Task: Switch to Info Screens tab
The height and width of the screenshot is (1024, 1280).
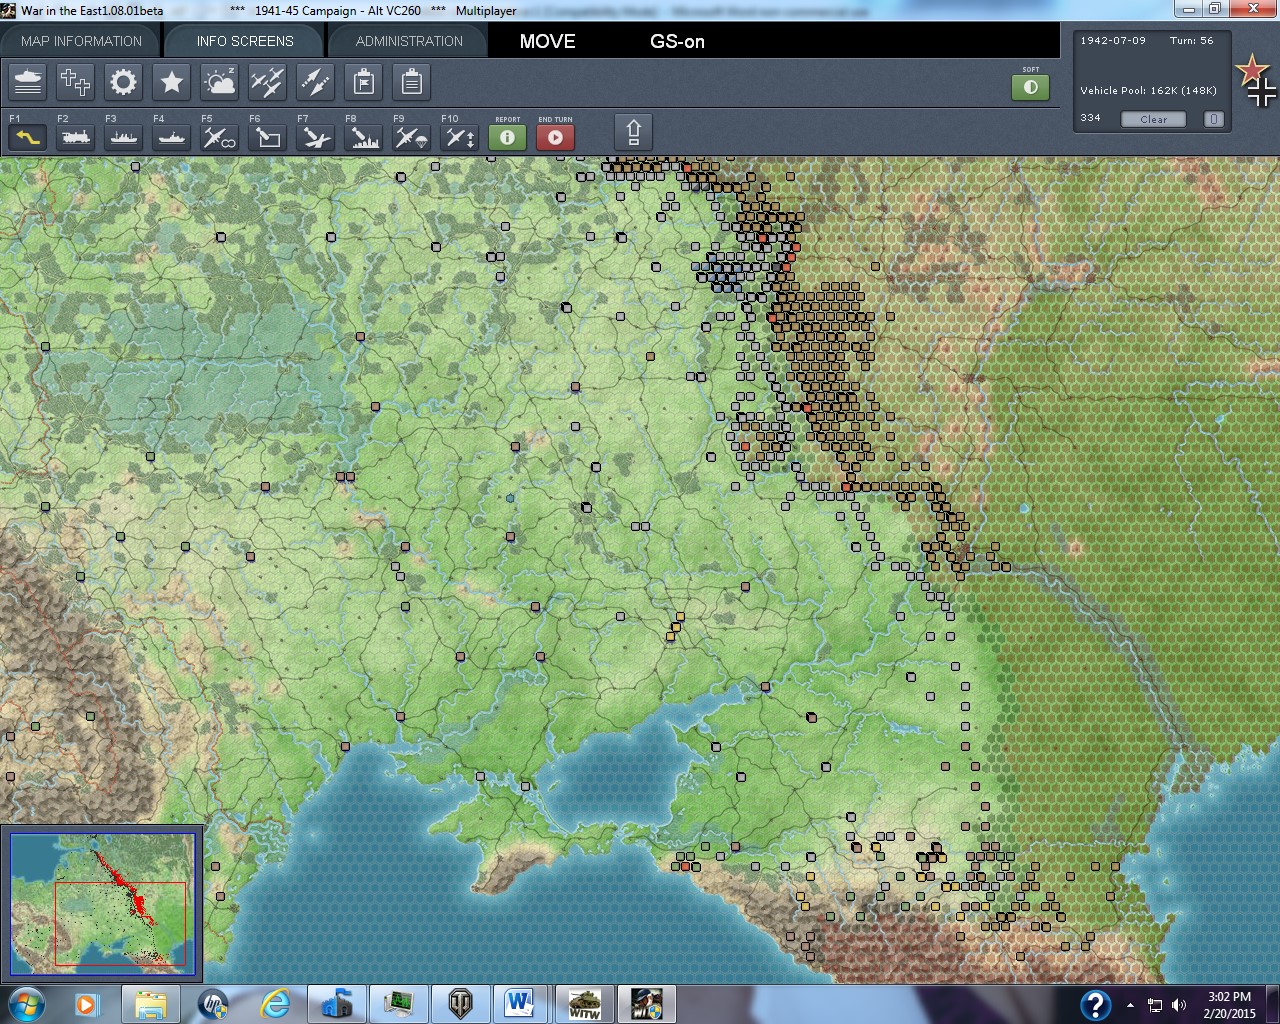Action: tap(245, 41)
